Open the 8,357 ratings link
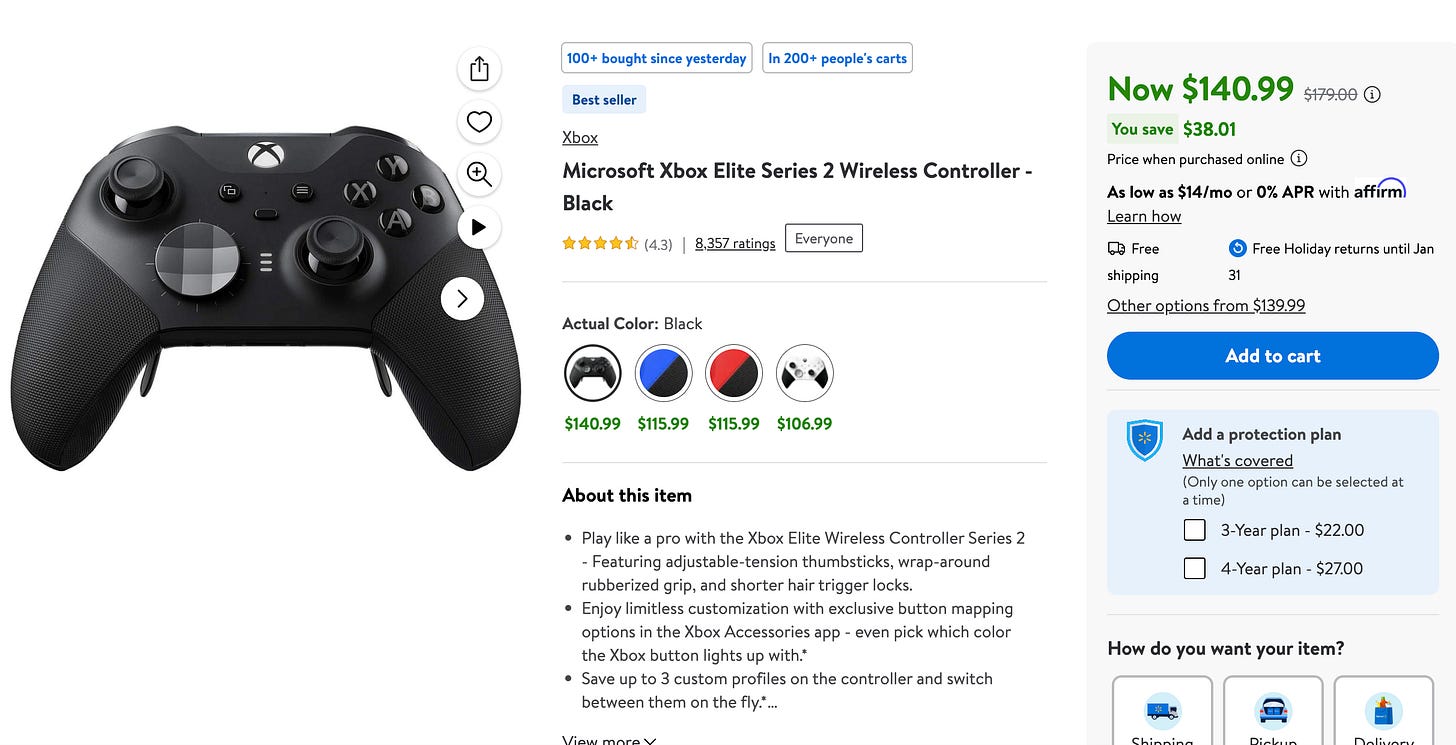The width and height of the screenshot is (1456, 745). point(735,243)
